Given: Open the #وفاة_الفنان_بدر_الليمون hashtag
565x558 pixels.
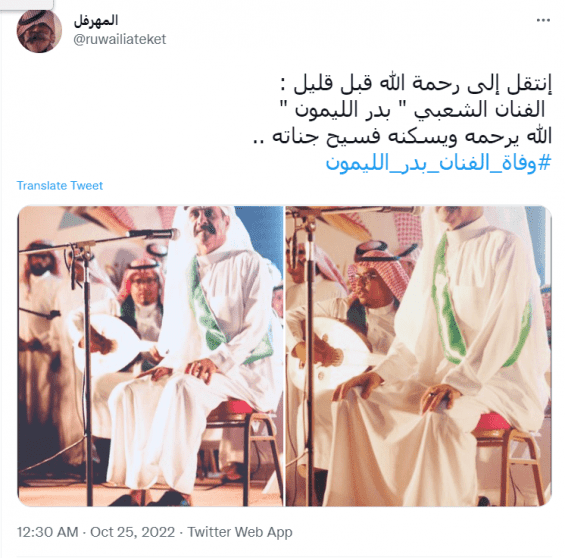Looking at the screenshot, I should click(438, 164).
